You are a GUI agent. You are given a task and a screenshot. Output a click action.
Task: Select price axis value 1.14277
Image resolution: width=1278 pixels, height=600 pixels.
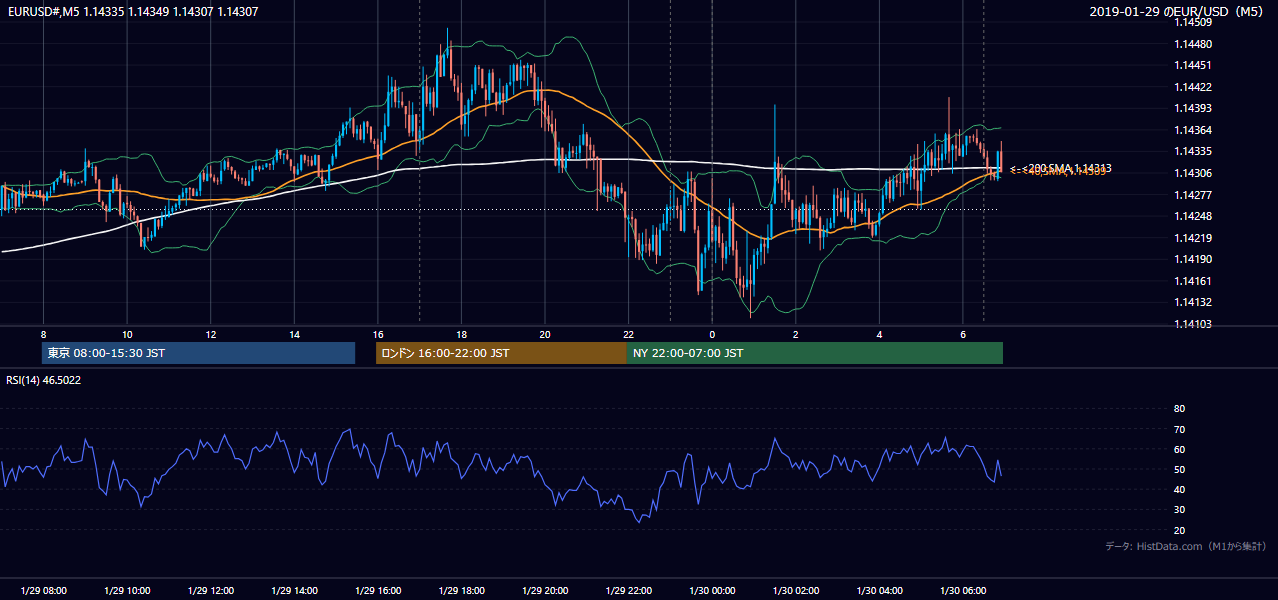[x=1192, y=195]
